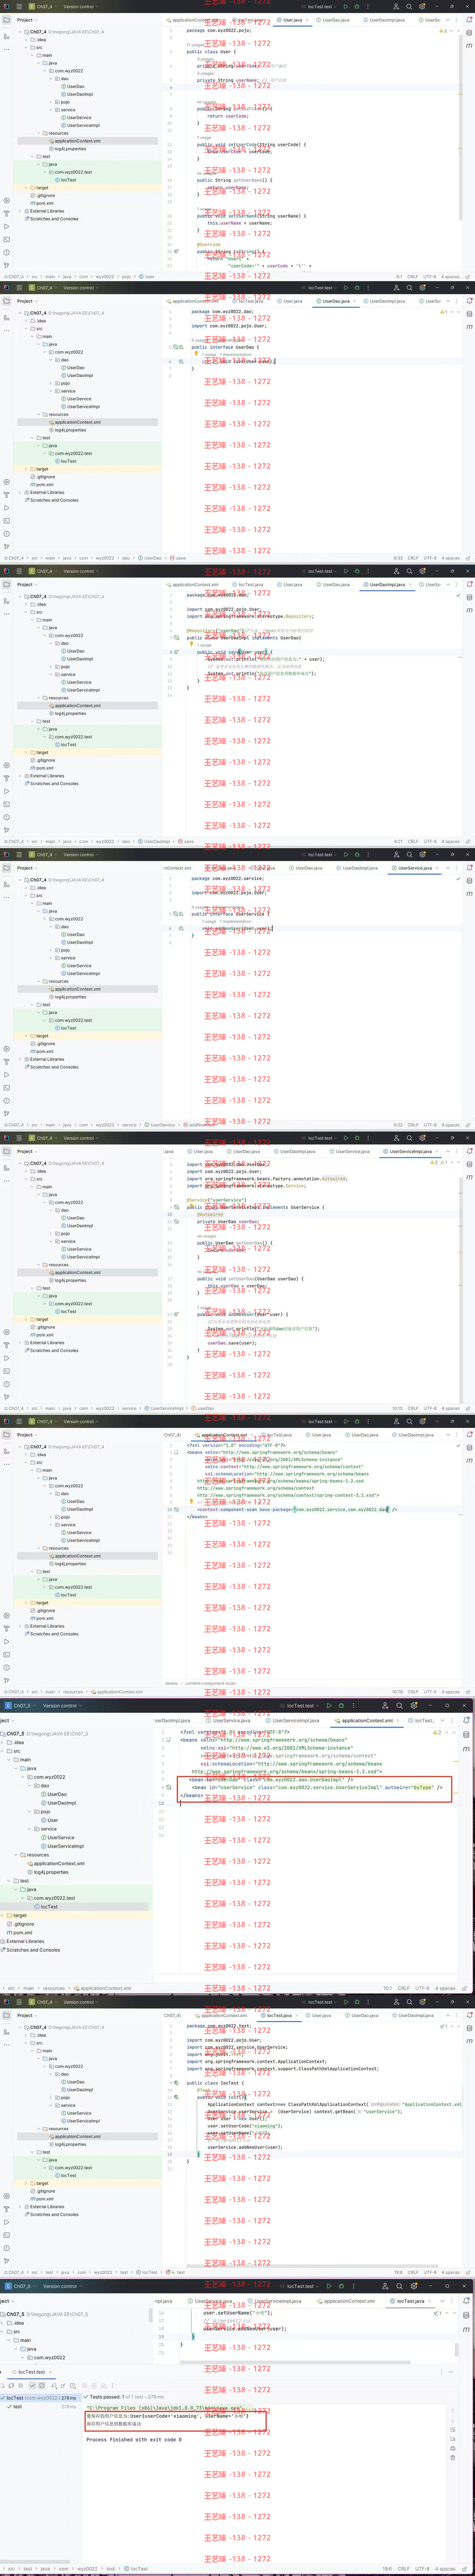The width and height of the screenshot is (475, 2576).
Task: Select IocTest result row in bottom run window
Action: tap(40, 2398)
